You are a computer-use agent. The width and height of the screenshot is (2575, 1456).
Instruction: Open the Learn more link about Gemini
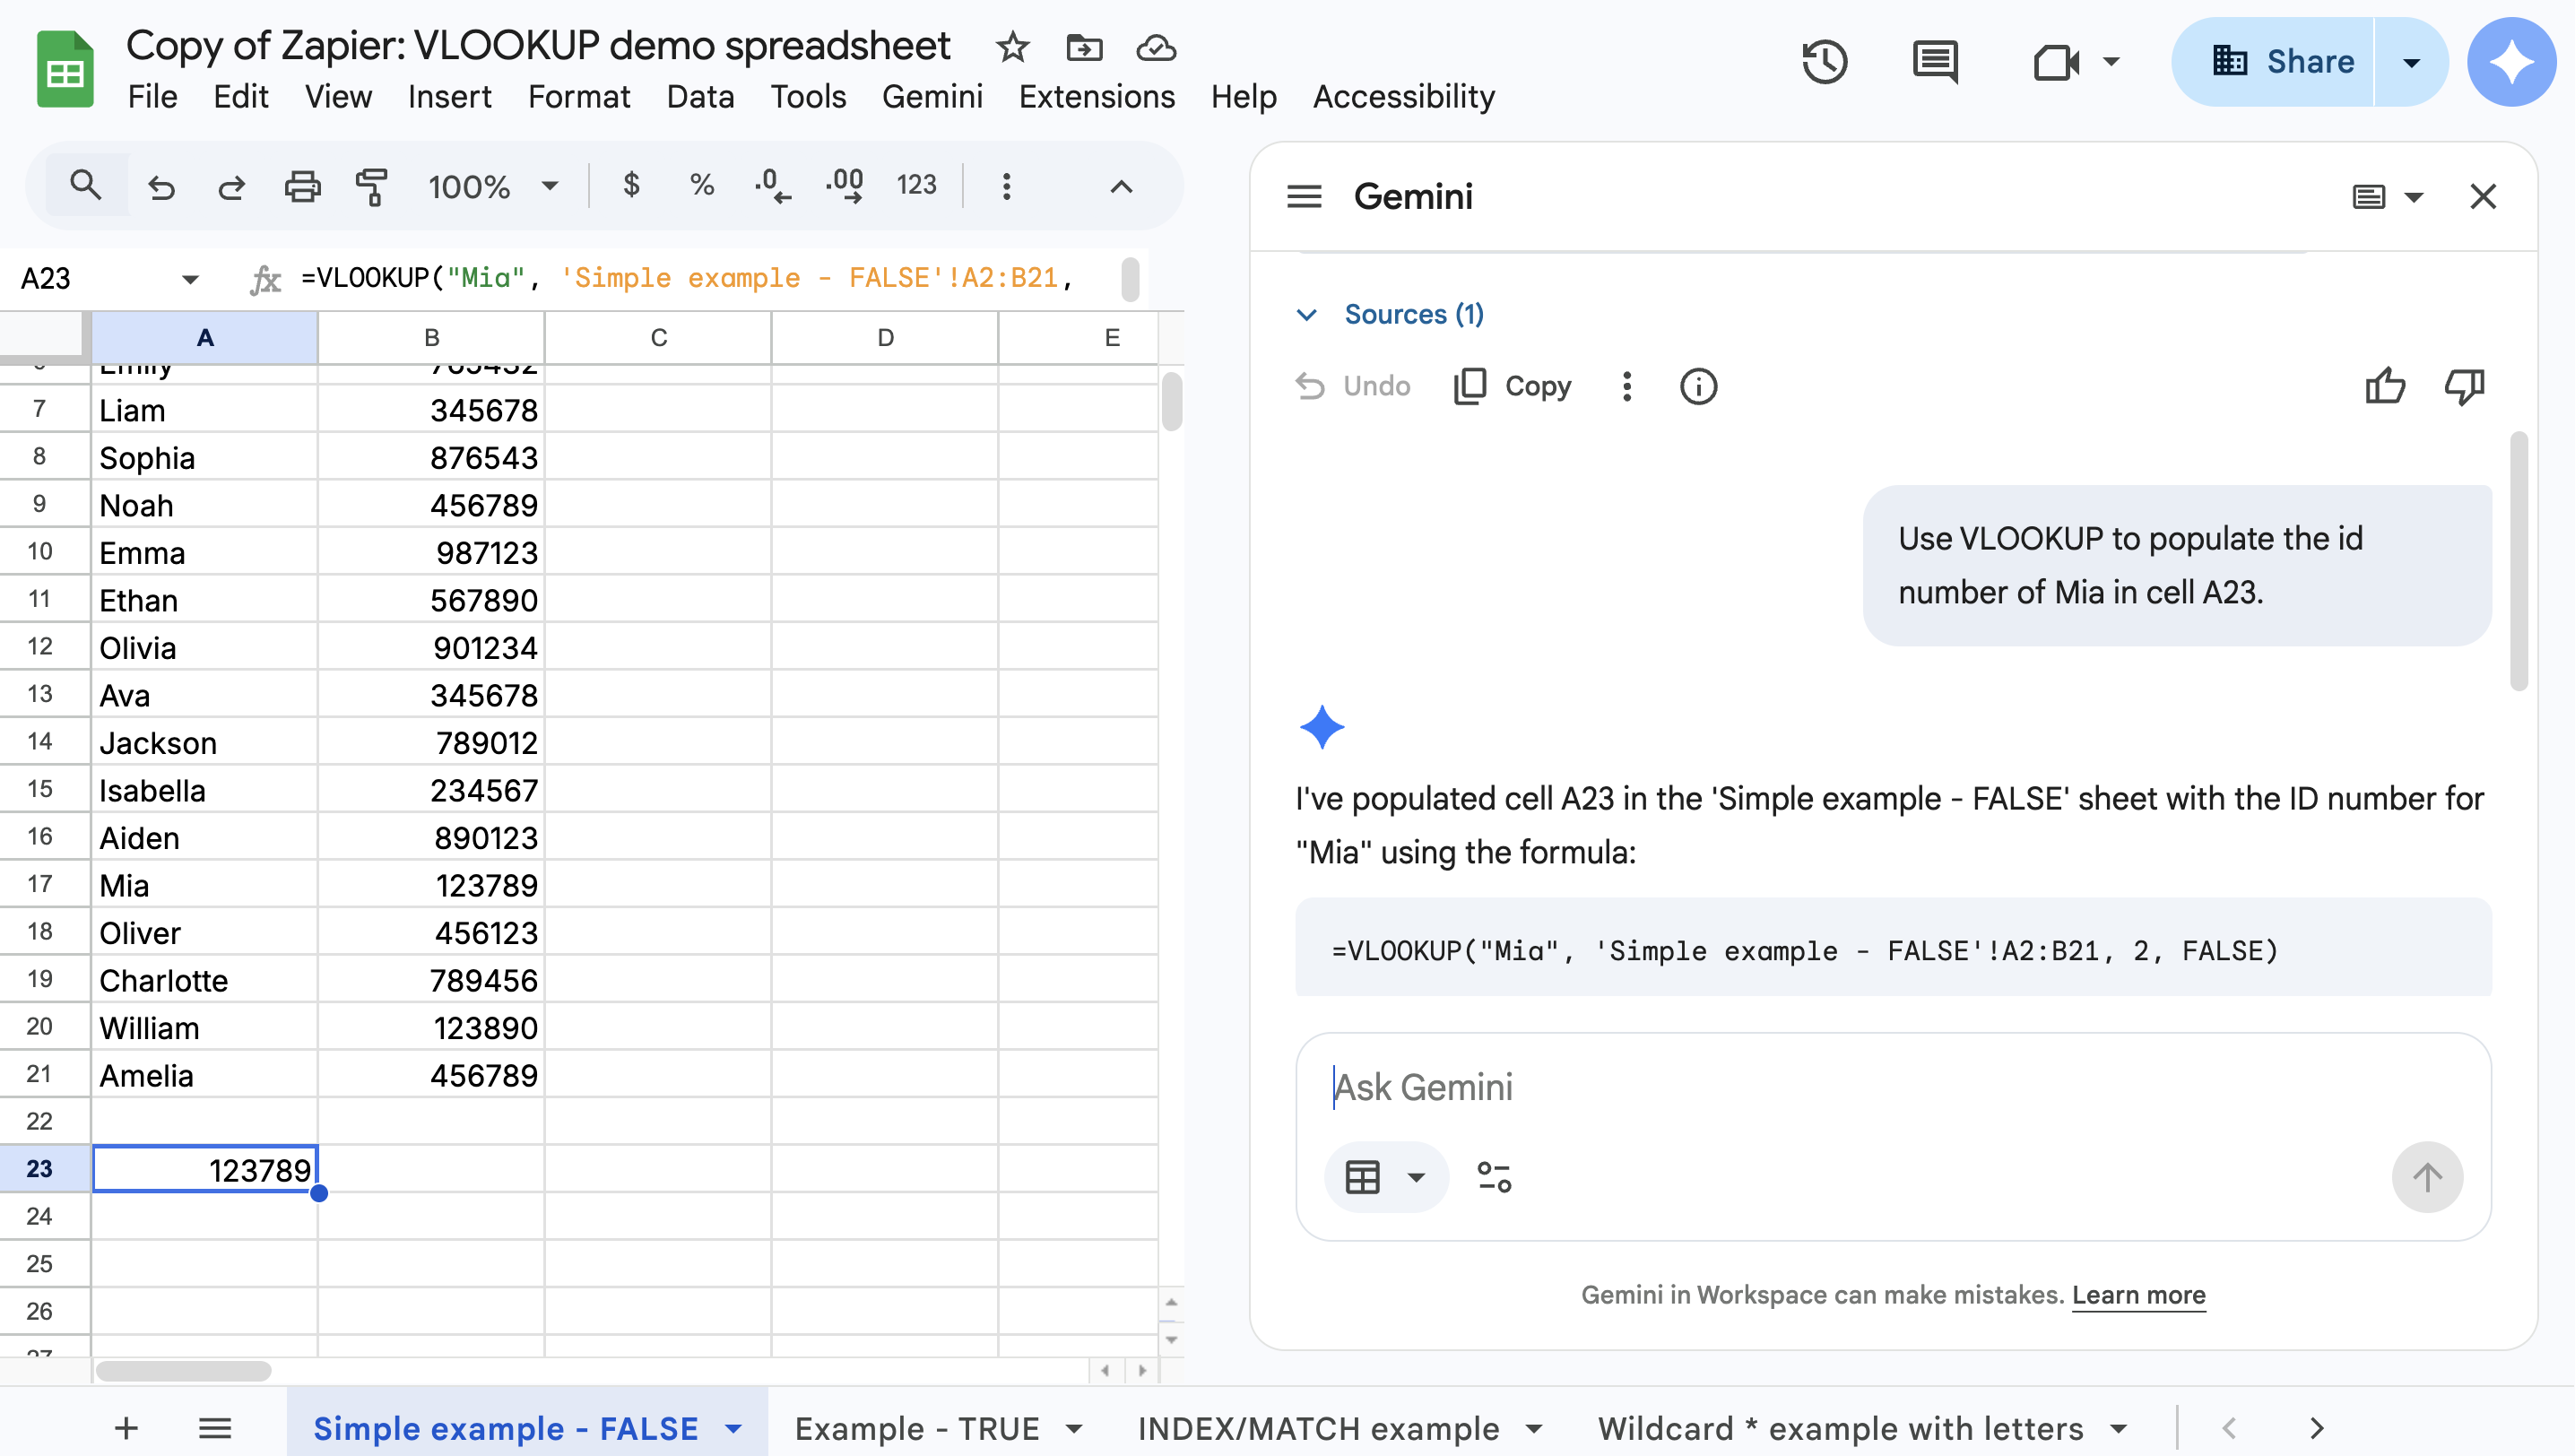[x=2139, y=1295]
